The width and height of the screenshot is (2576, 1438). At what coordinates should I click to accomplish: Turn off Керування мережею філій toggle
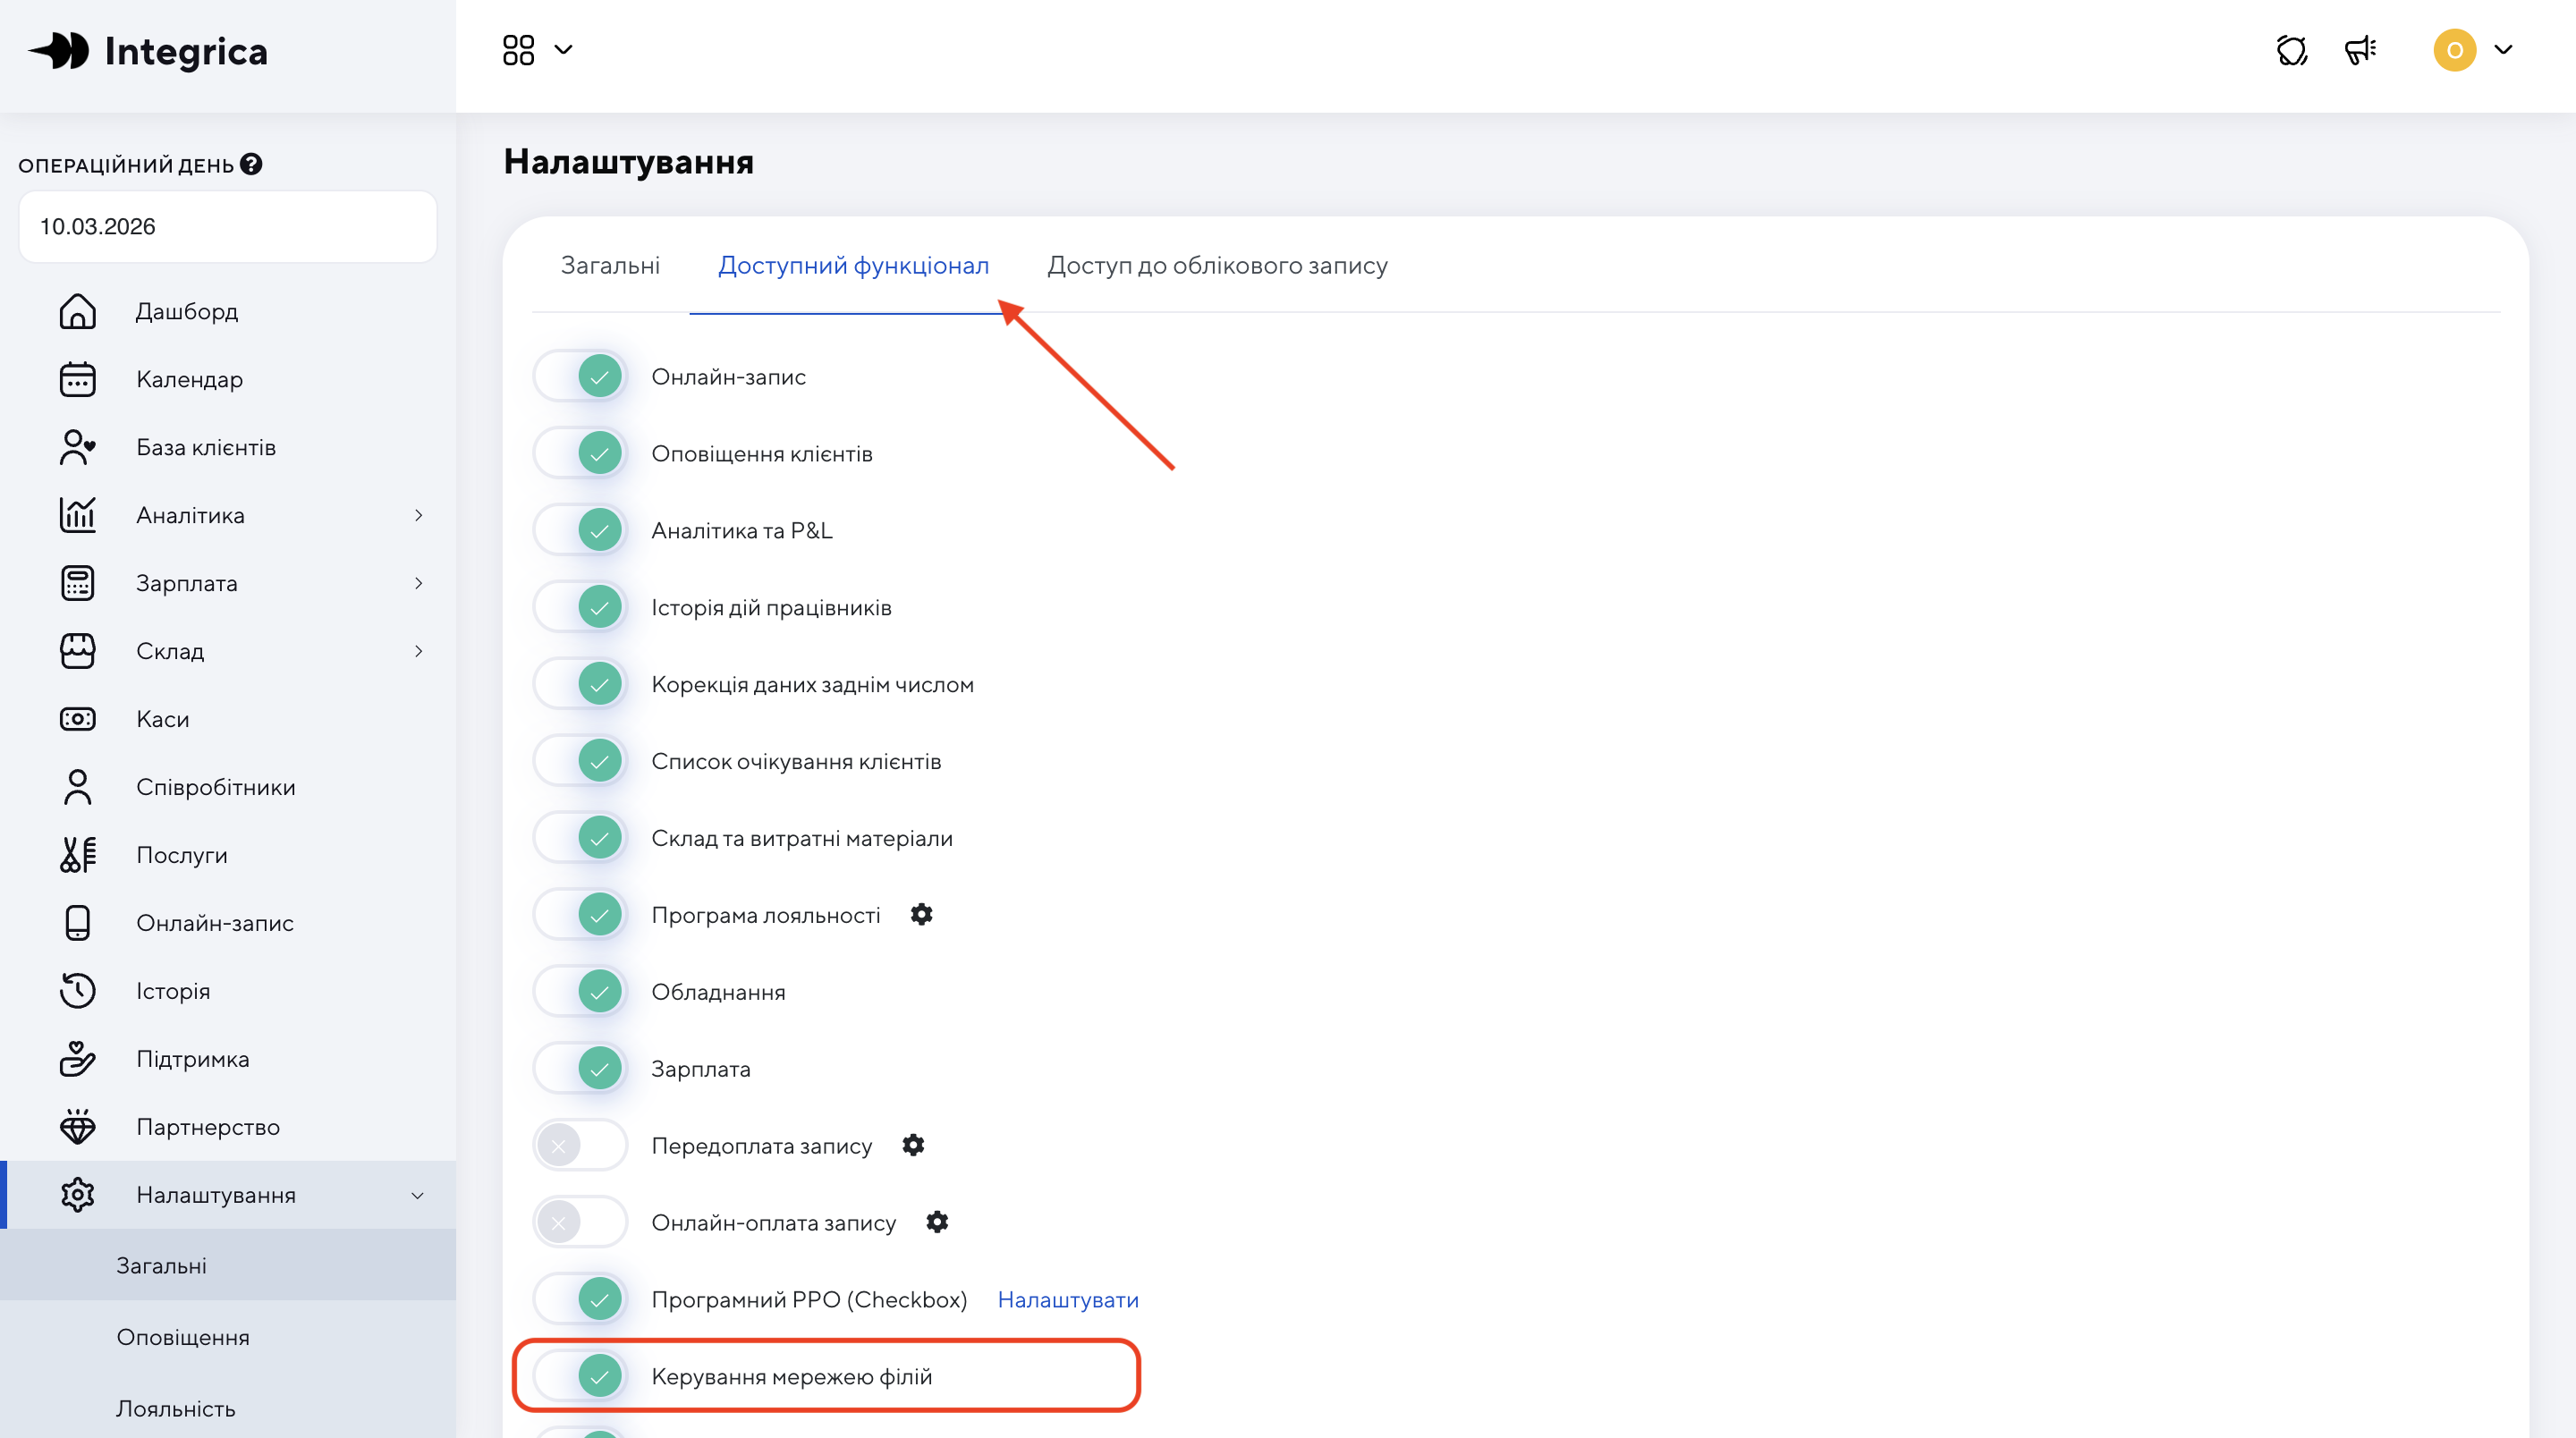click(x=581, y=1376)
